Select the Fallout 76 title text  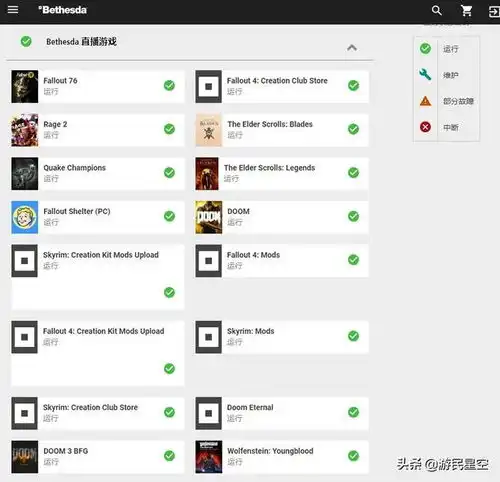click(60, 81)
